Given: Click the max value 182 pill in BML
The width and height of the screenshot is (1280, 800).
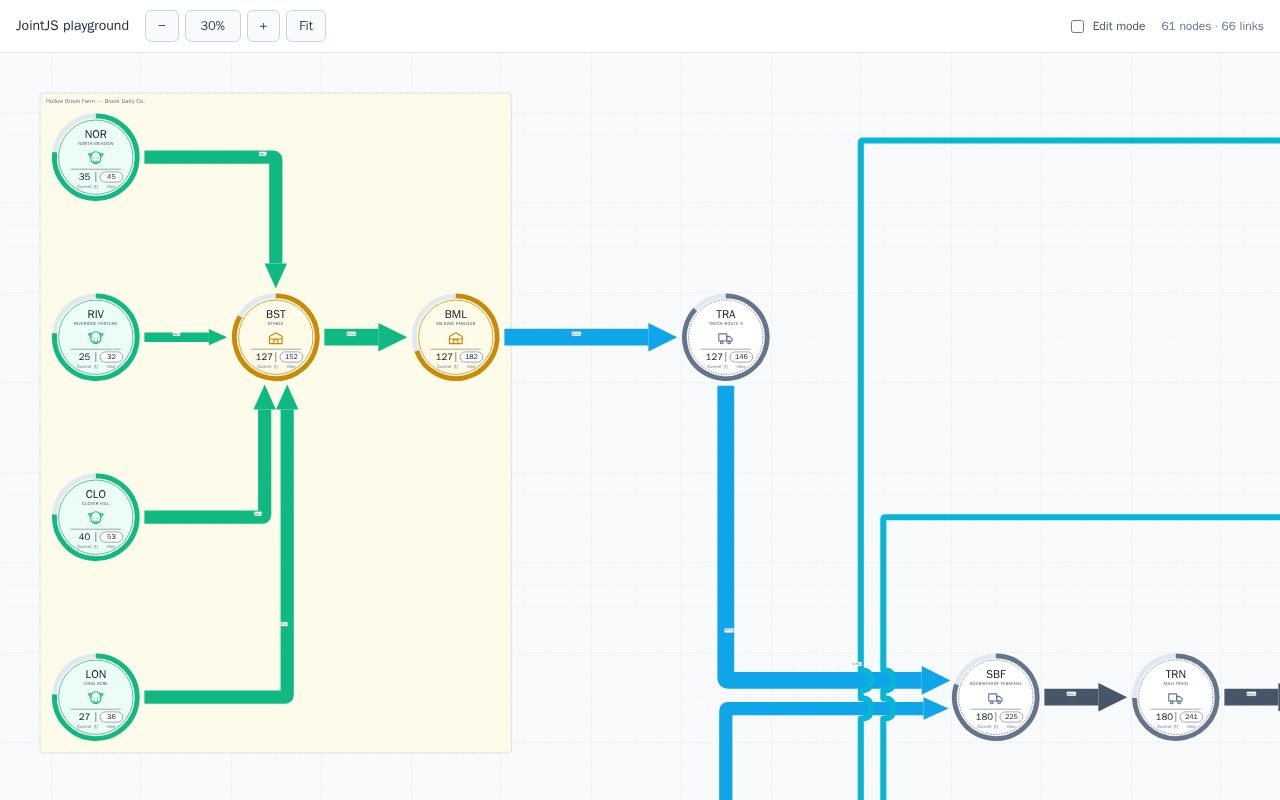Looking at the screenshot, I should [471, 357].
